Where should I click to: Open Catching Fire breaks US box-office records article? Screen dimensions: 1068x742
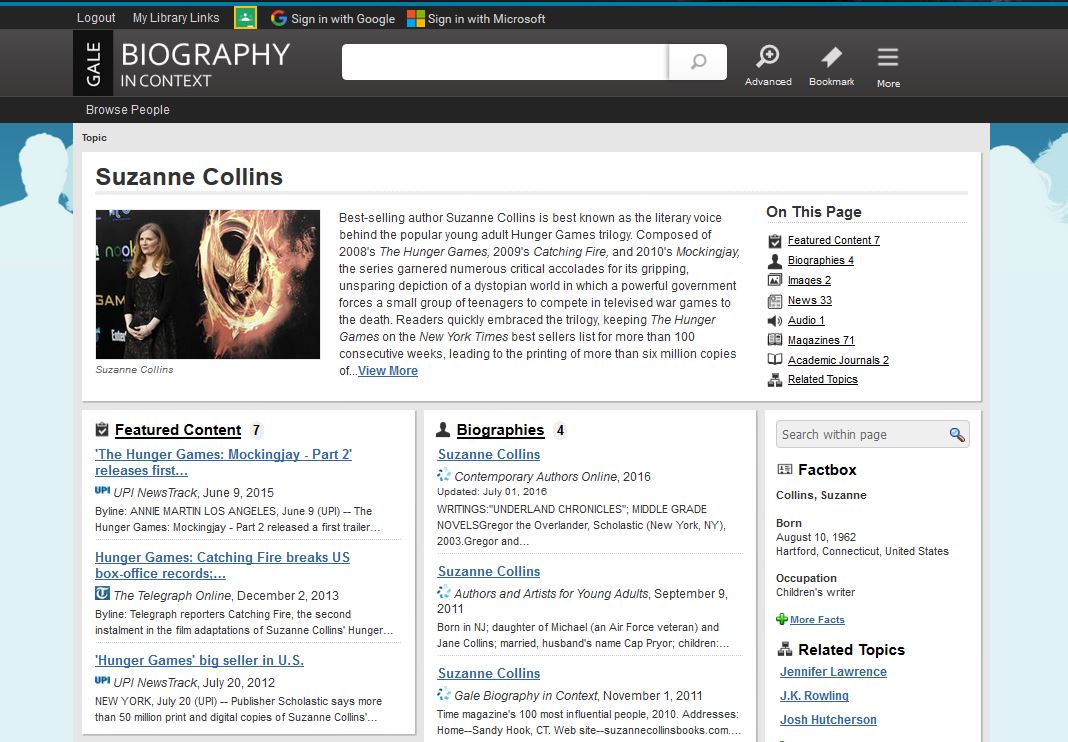pyautogui.click(x=222, y=566)
